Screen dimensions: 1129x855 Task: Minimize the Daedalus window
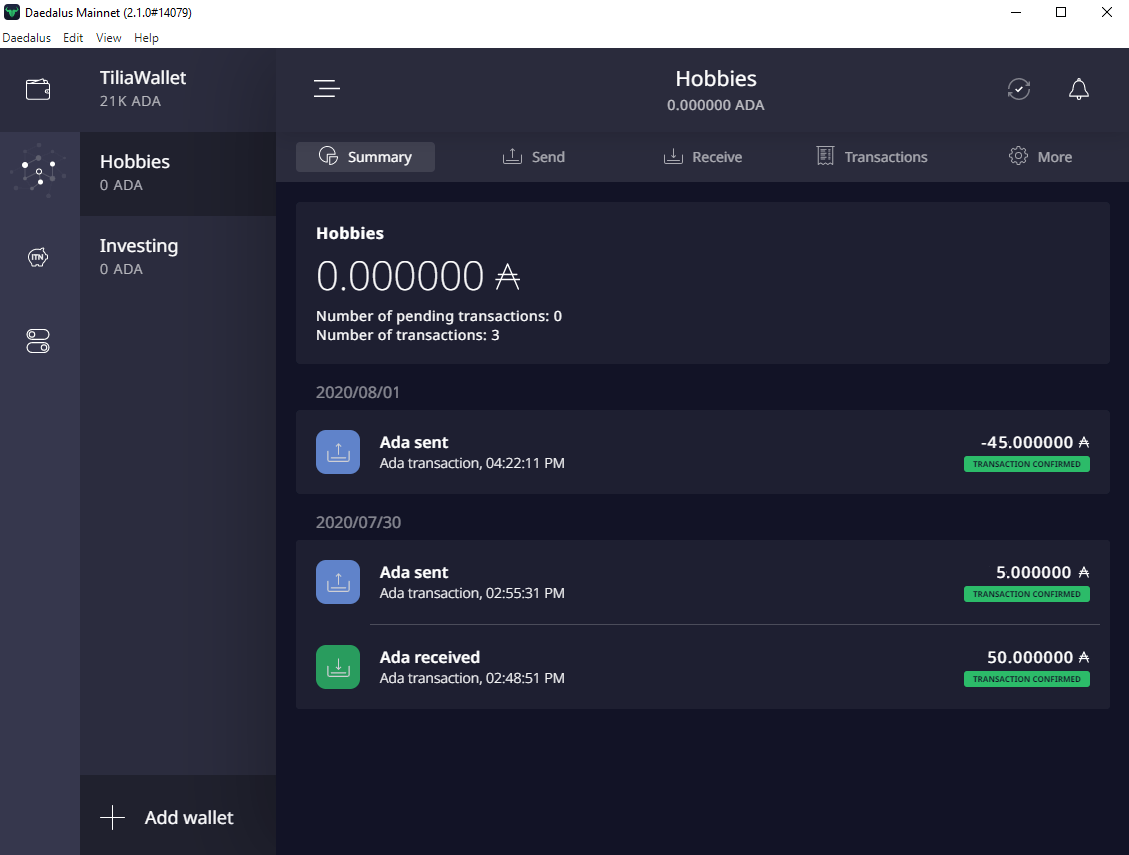(x=1016, y=12)
